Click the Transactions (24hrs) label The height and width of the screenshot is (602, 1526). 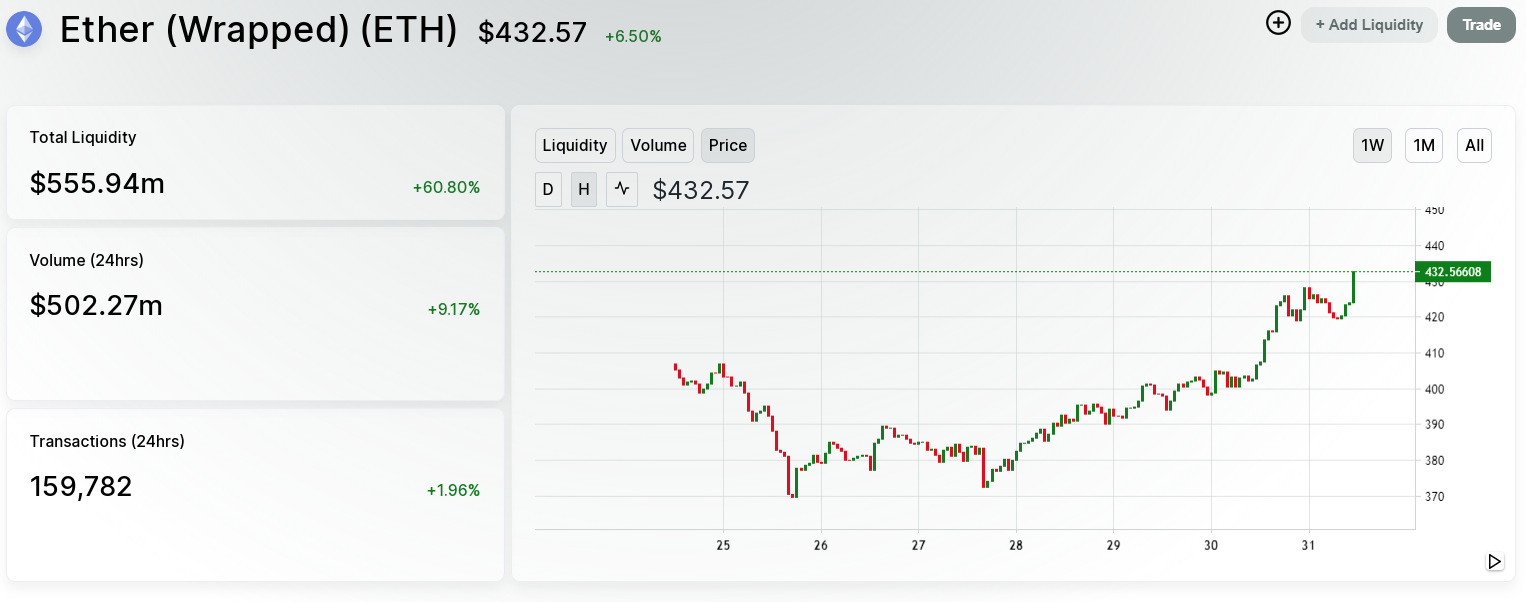click(107, 441)
